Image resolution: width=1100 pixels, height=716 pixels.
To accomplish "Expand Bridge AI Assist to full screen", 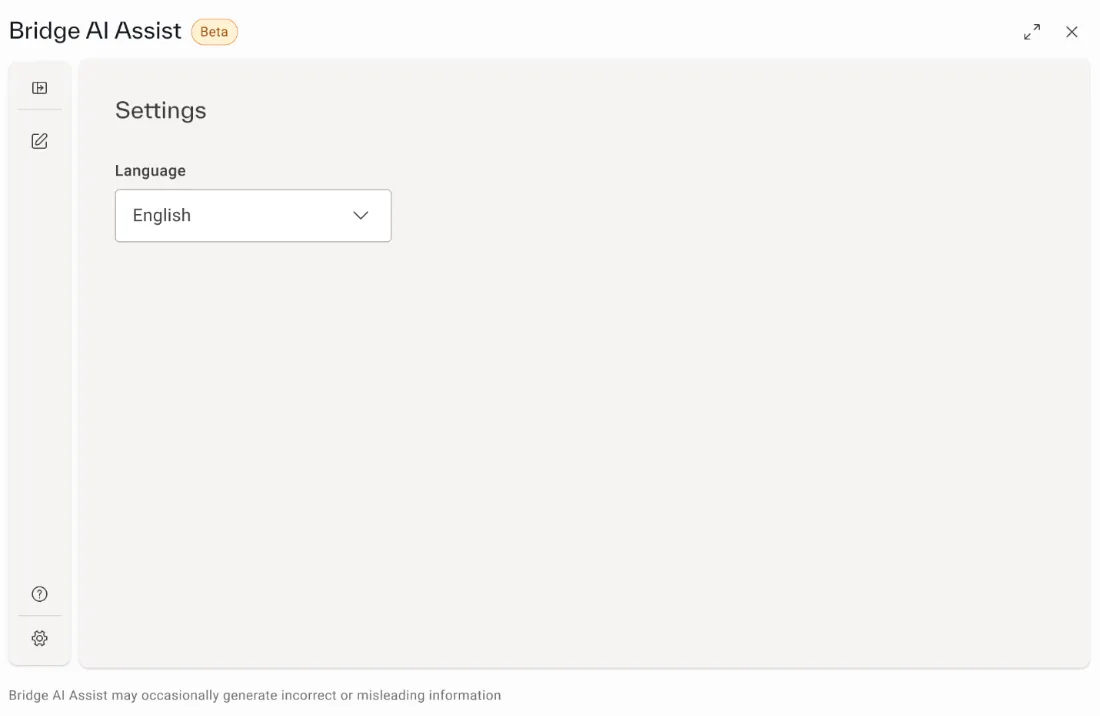I will point(1031,32).
